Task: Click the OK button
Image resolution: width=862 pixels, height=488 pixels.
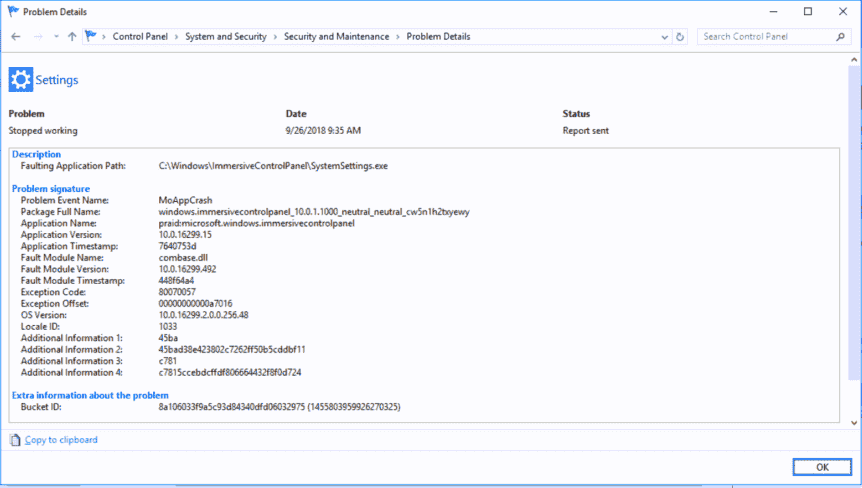Action: click(x=822, y=467)
